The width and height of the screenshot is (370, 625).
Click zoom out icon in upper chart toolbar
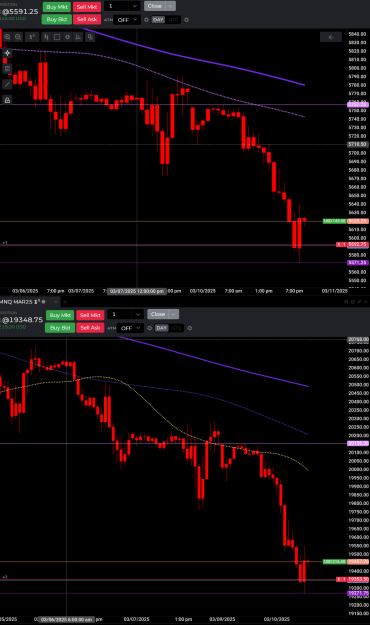[x=18, y=37]
